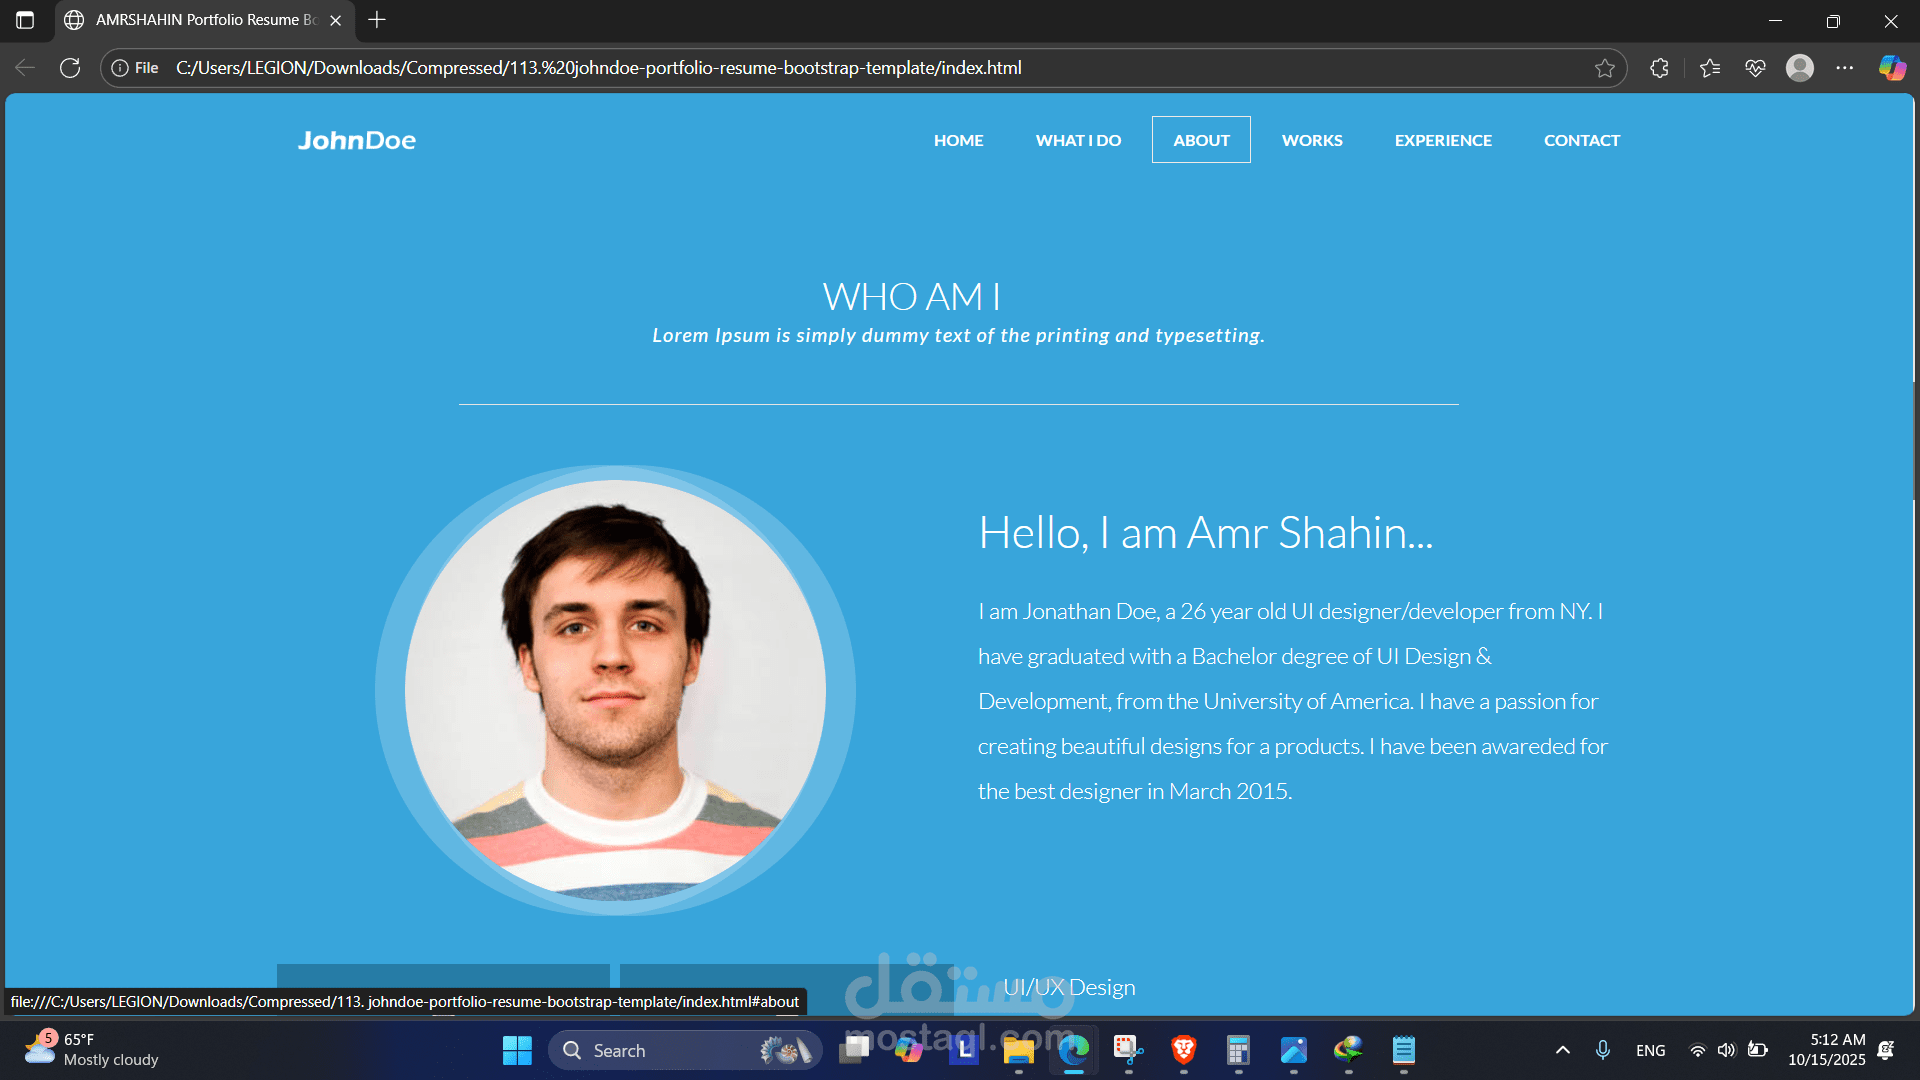1920x1080 pixels.
Task: Open Brave browser from taskbar
Action: [1184, 1050]
